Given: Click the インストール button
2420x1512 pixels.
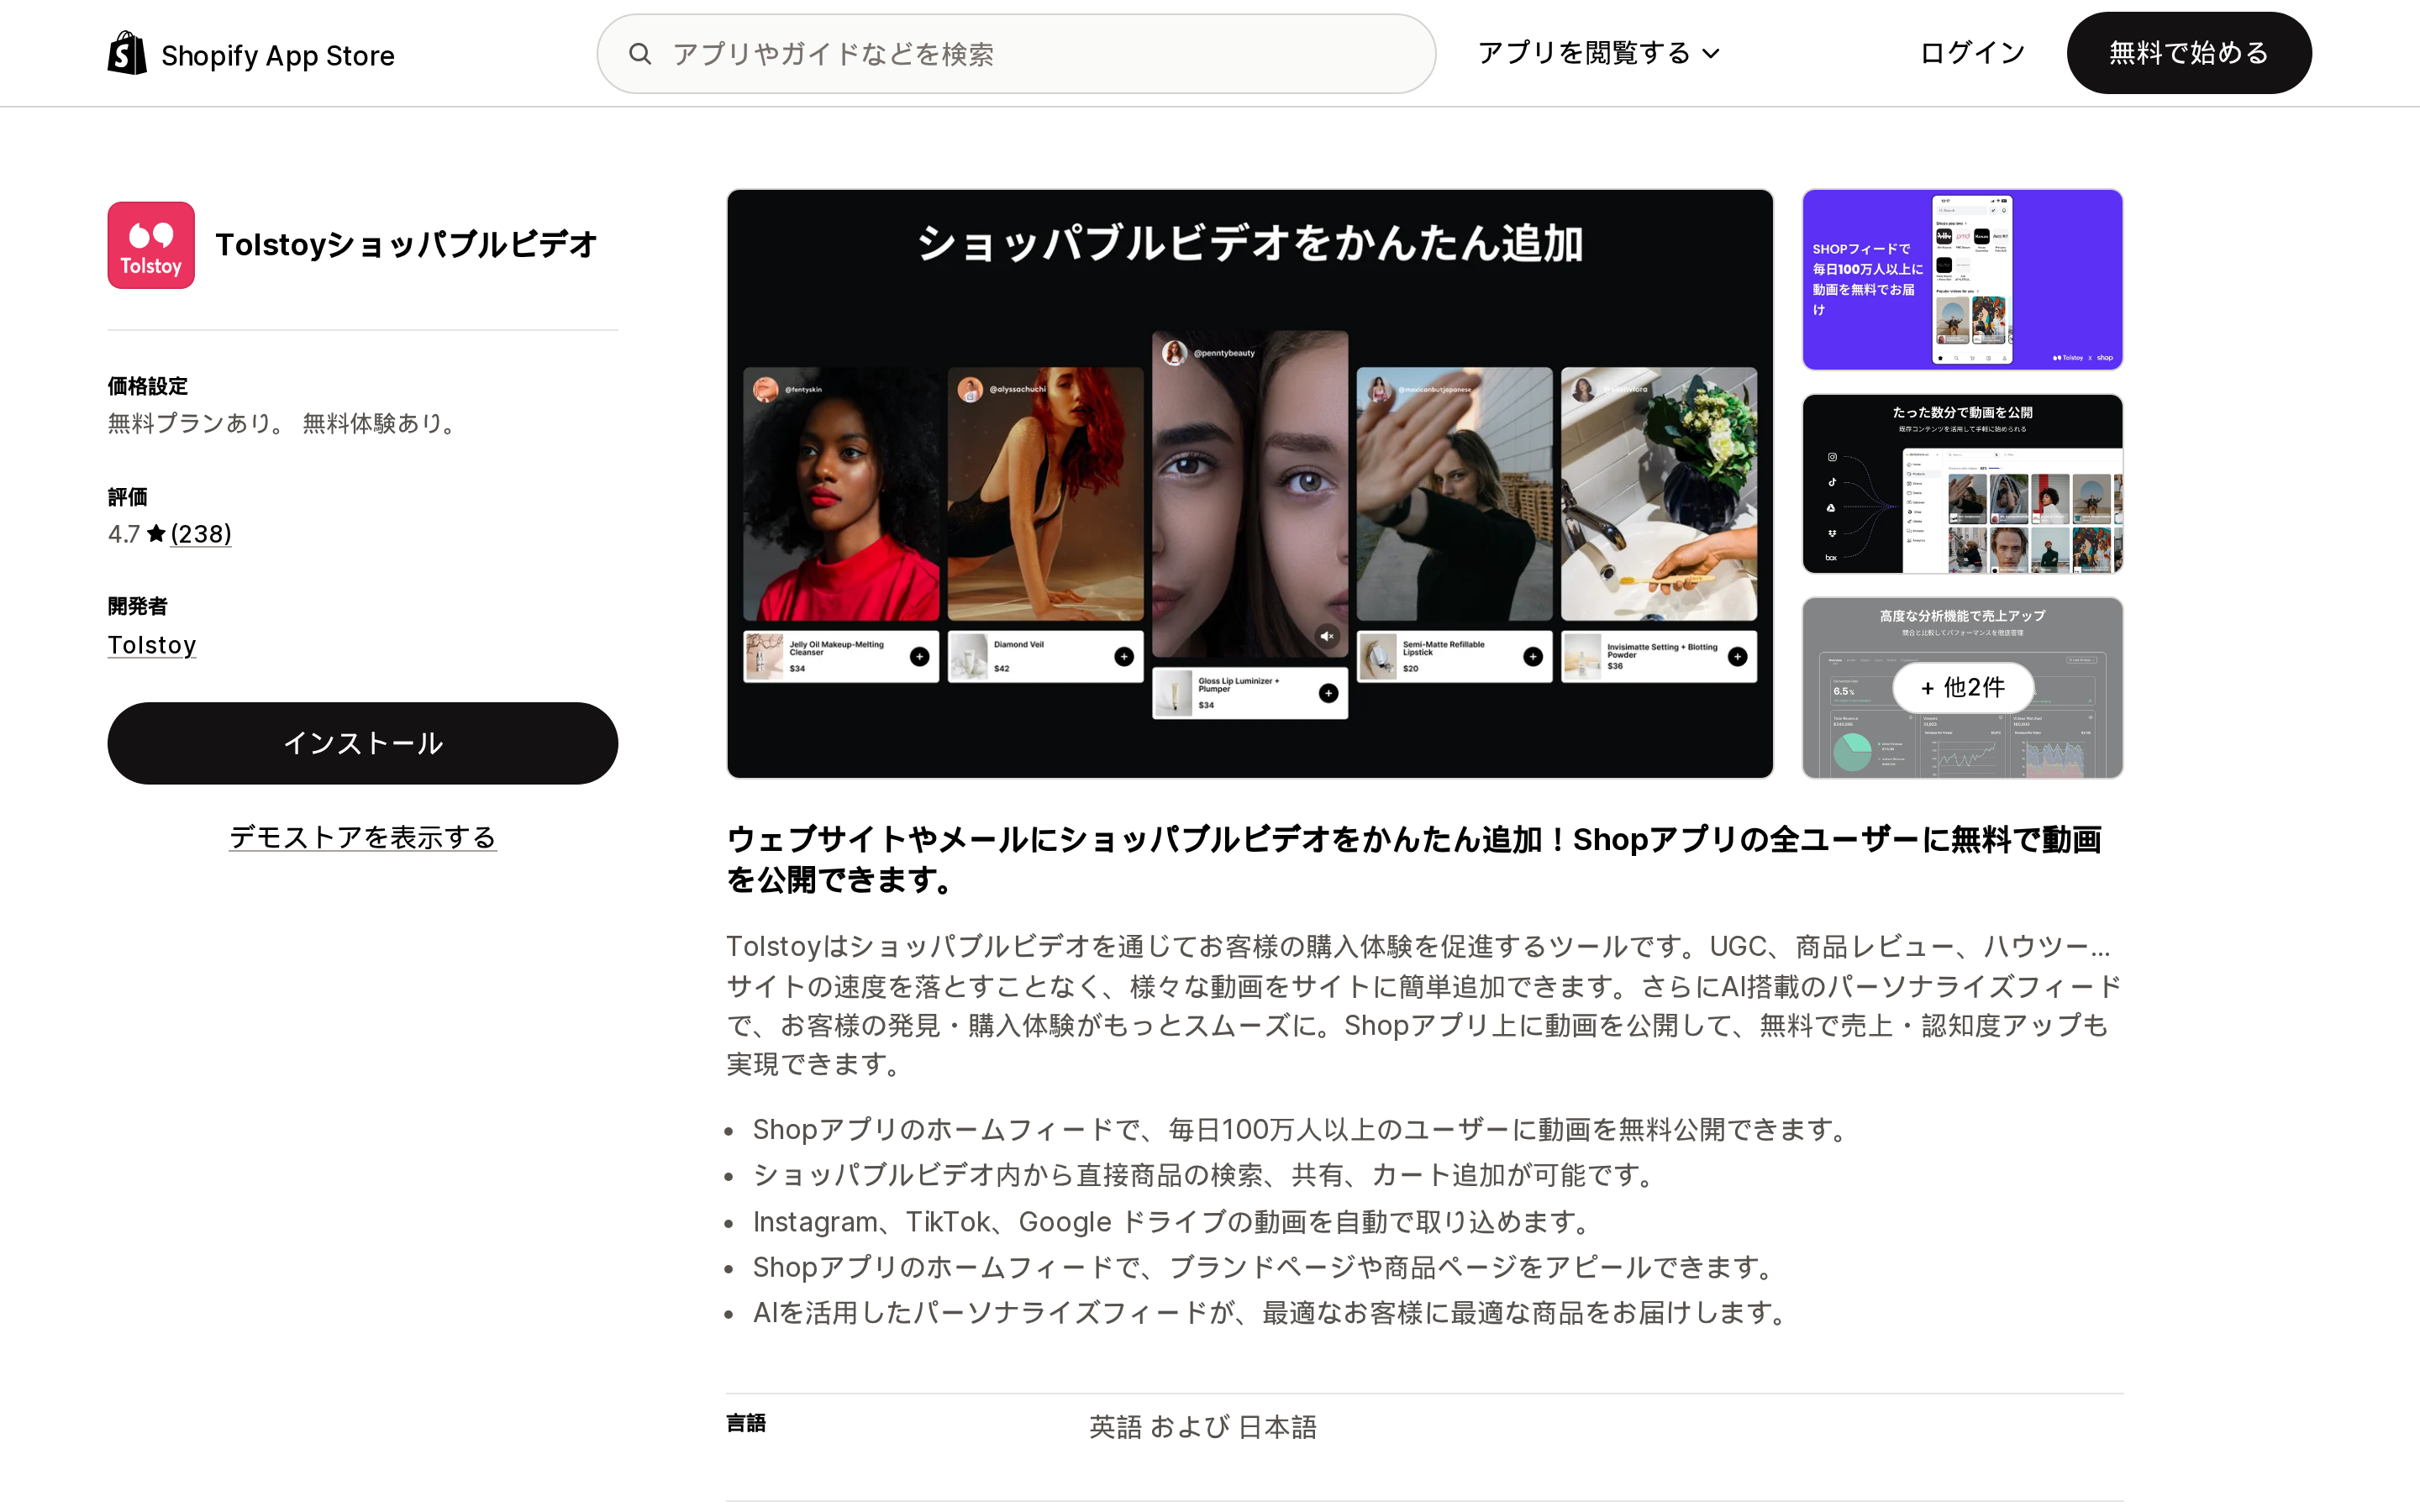Looking at the screenshot, I should (x=363, y=743).
